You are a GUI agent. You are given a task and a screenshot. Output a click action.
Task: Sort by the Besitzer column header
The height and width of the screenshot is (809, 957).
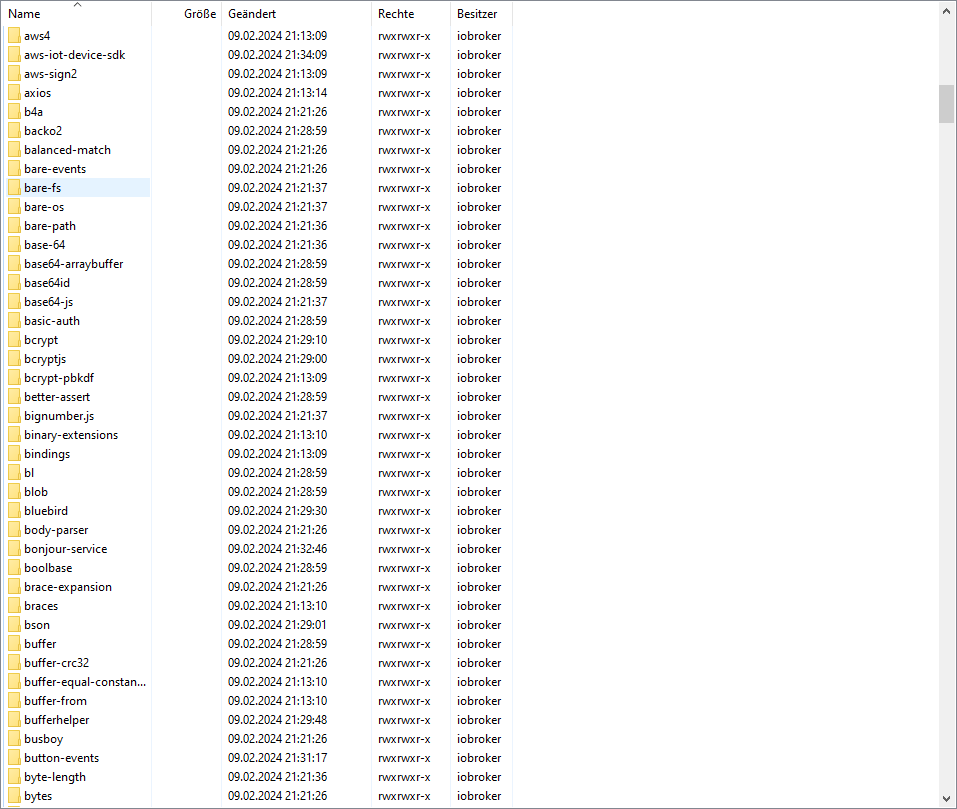click(481, 13)
